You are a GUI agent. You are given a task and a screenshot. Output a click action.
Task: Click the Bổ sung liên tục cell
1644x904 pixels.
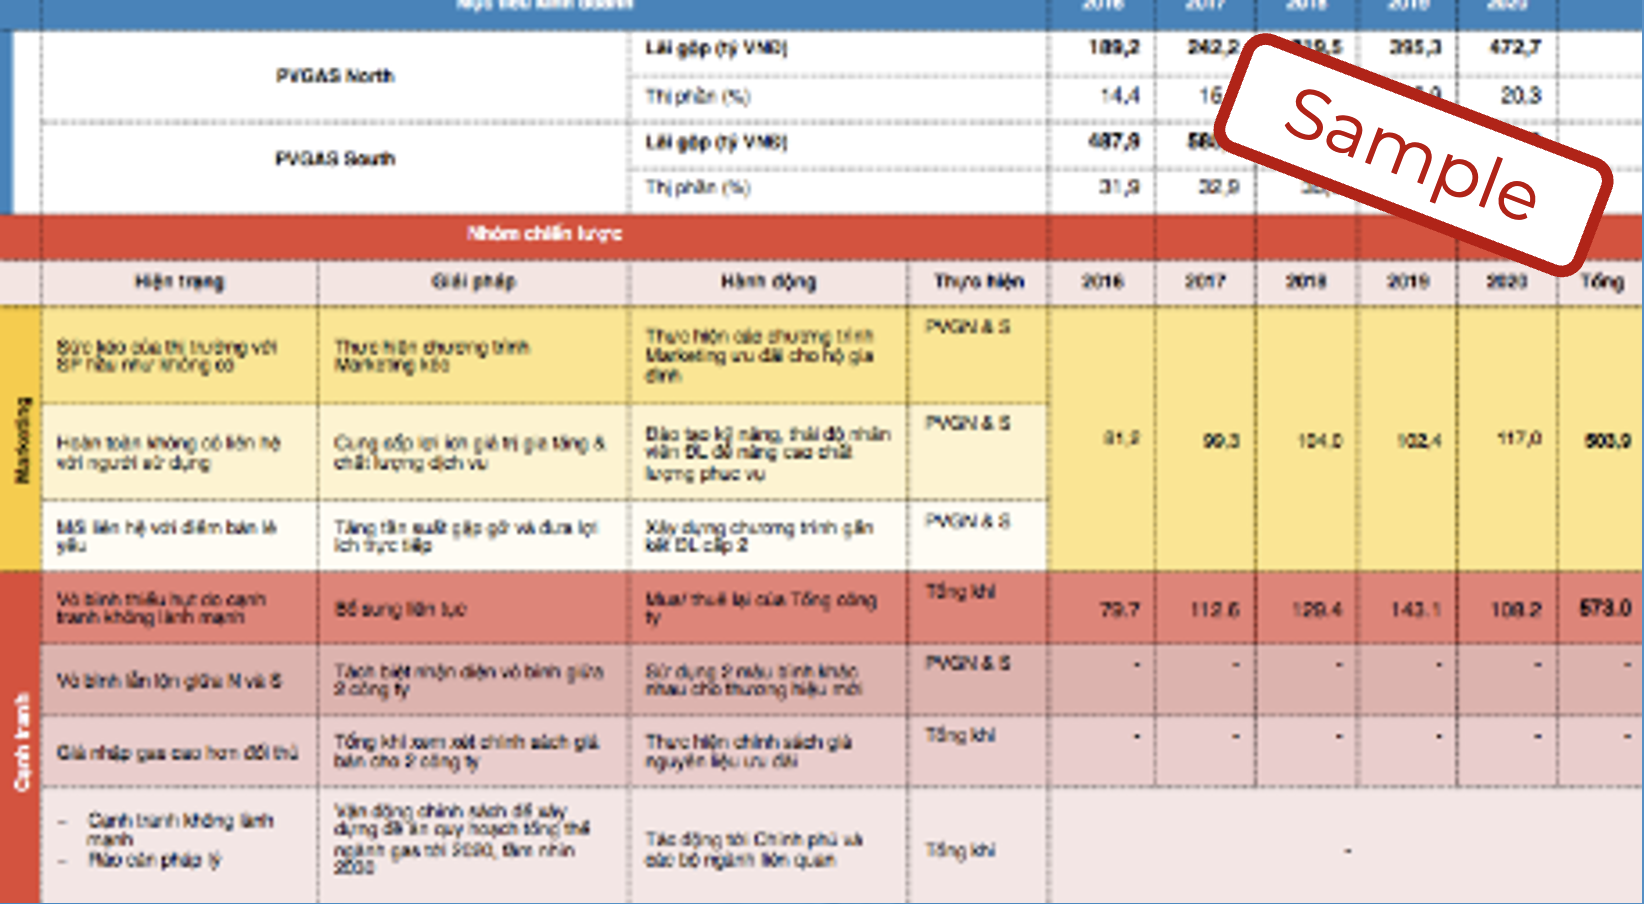pyautogui.click(x=400, y=609)
